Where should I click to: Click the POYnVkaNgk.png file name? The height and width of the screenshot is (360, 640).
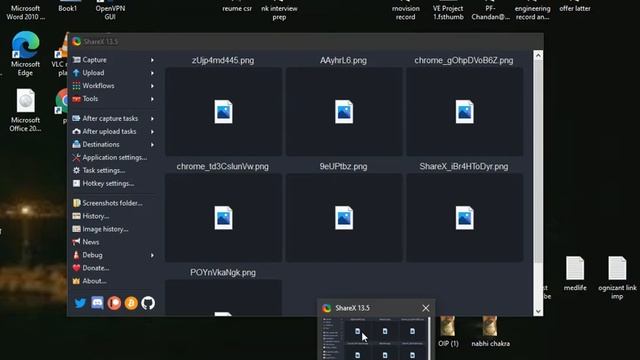coord(223,273)
